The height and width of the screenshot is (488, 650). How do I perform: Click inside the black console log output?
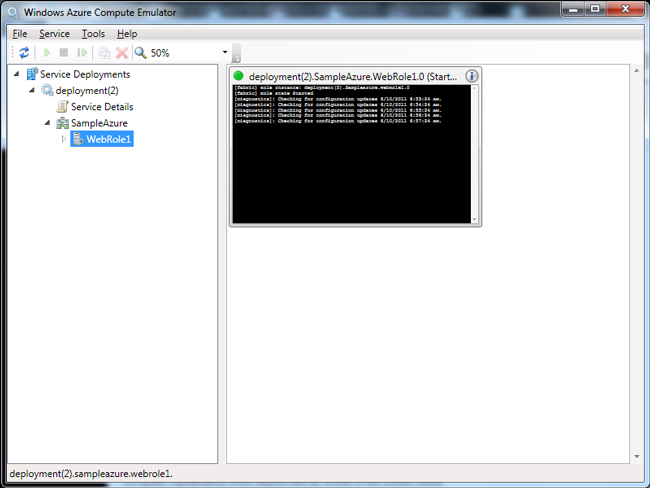coord(352,154)
